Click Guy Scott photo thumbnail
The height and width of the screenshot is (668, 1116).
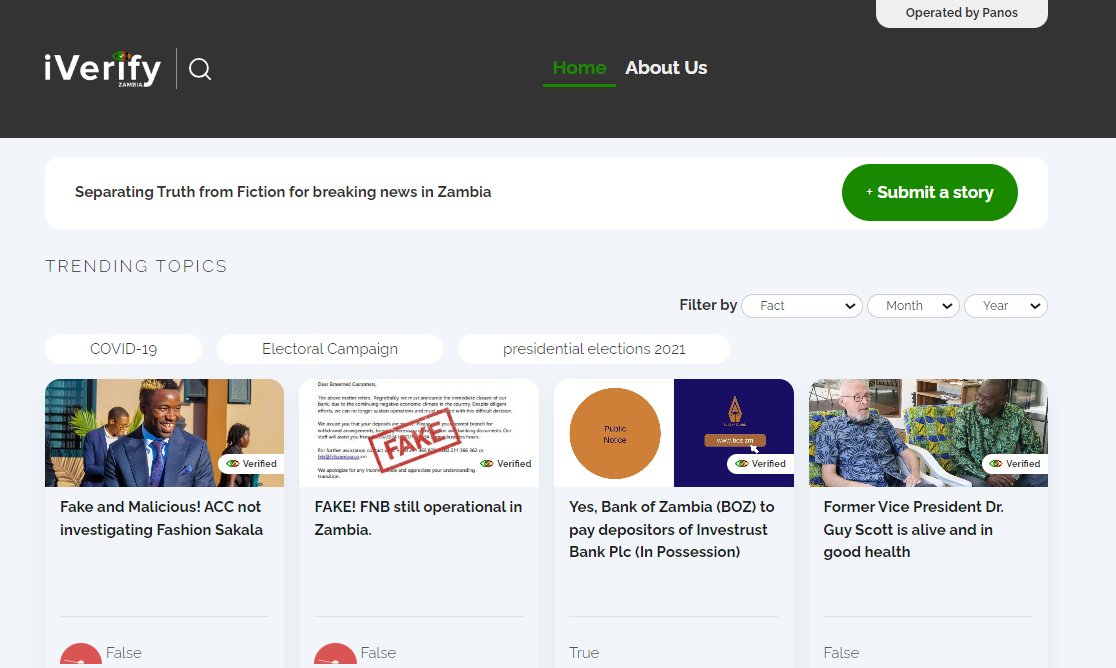pos(928,433)
